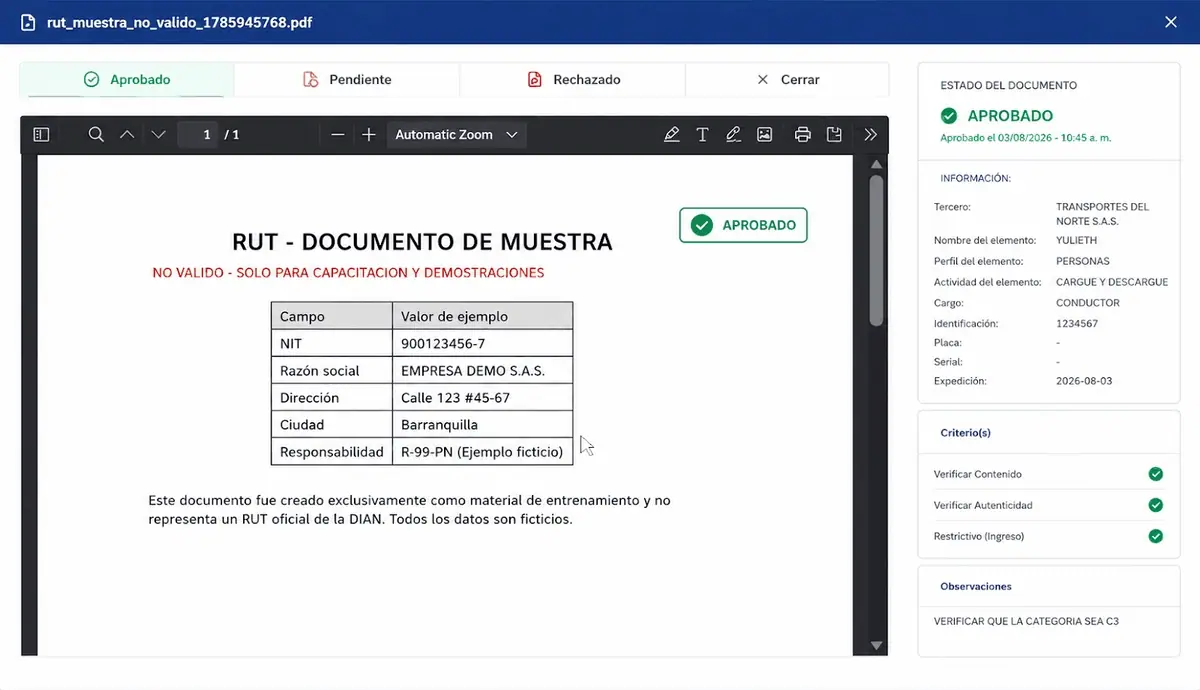The image size is (1200, 690).
Task: Switch to the Pendiente tab
Action: coord(347,79)
